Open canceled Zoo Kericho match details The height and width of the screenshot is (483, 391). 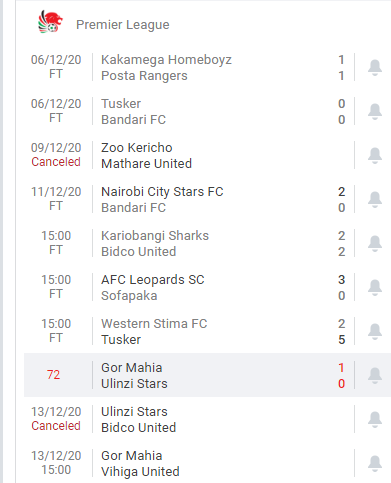(189, 155)
